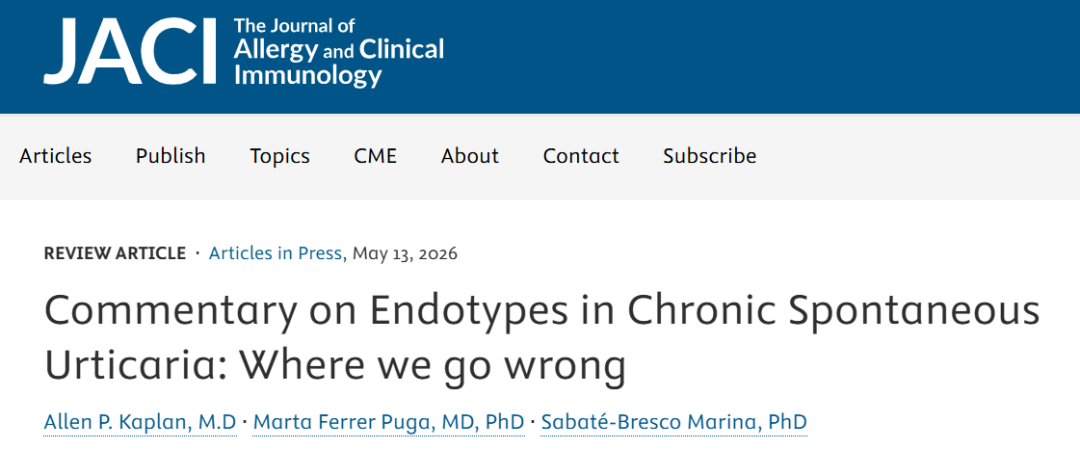Open the Publish navigation item
Image resolution: width=1080 pixels, height=449 pixels.
[x=170, y=156]
